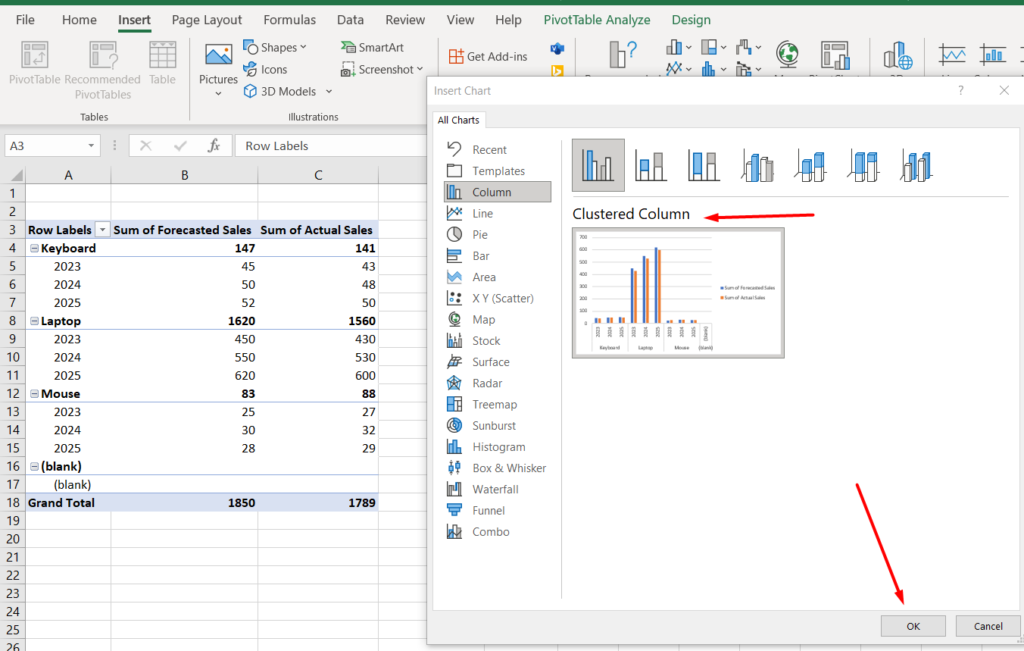Screen dimensions: 1024x651
Task: Open the 3D Models dropdown arrow
Action: click(x=329, y=91)
